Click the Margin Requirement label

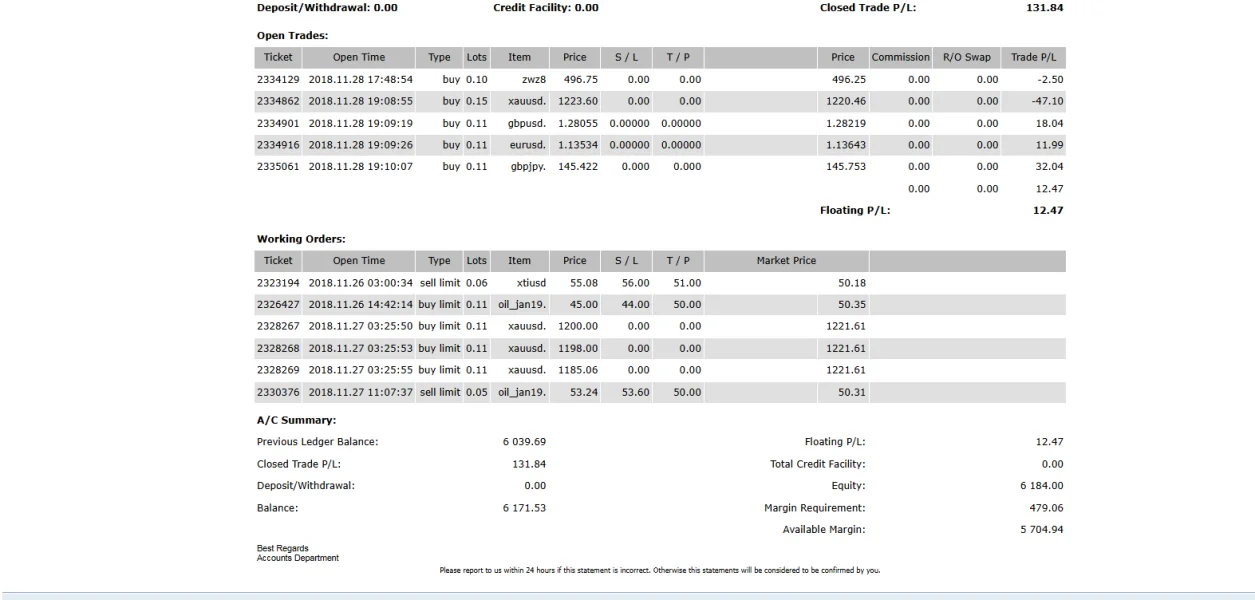click(x=815, y=508)
